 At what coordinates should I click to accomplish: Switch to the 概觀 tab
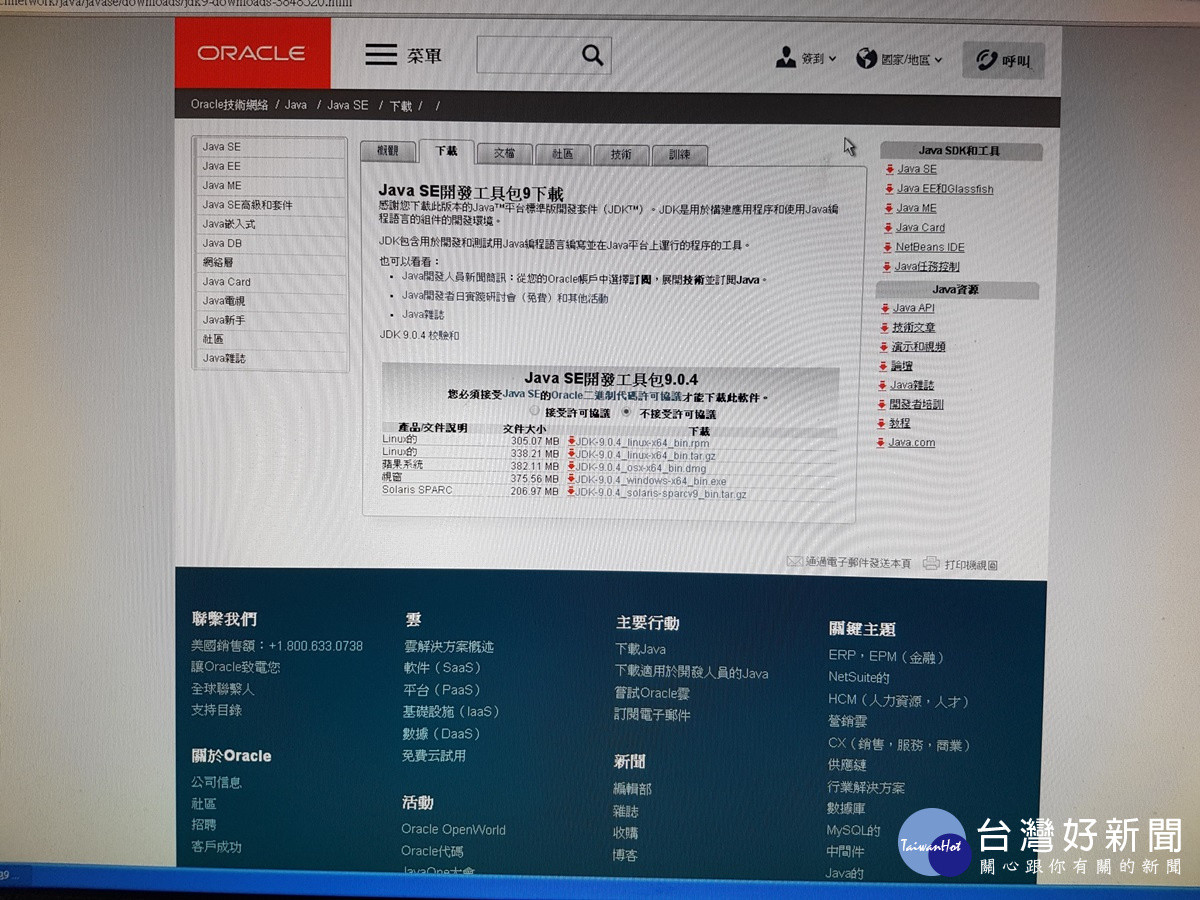[x=387, y=151]
